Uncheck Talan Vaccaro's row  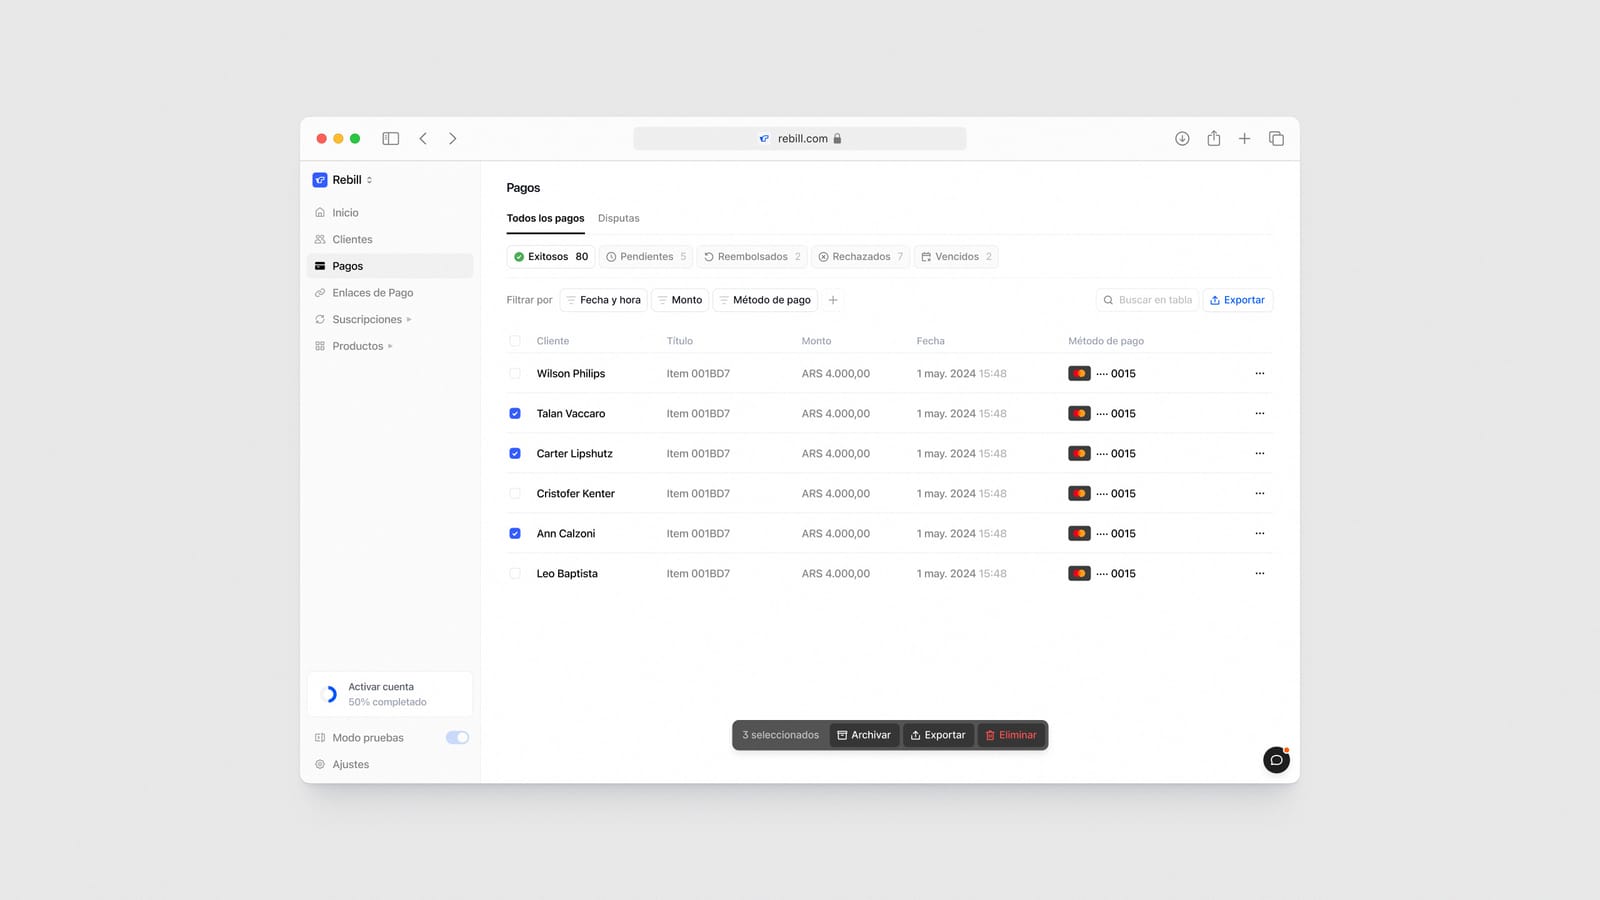tap(514, 413)
